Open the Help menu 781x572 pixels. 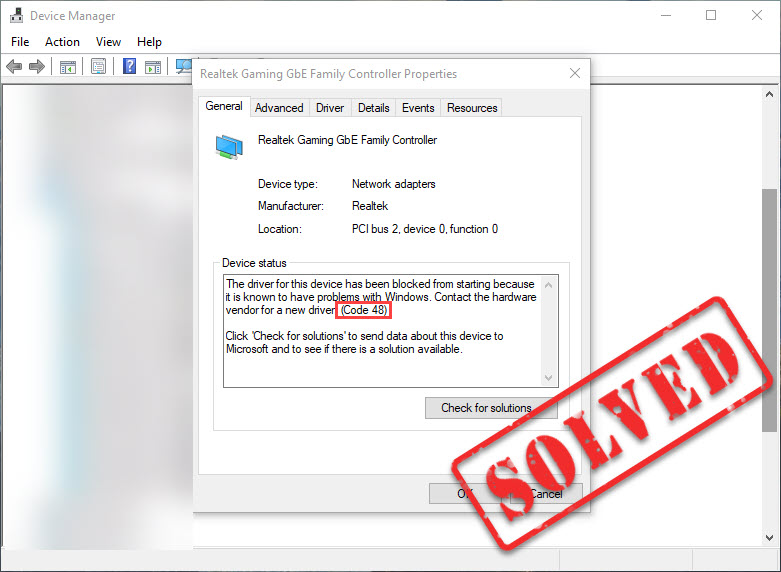(x=149, y=42)
